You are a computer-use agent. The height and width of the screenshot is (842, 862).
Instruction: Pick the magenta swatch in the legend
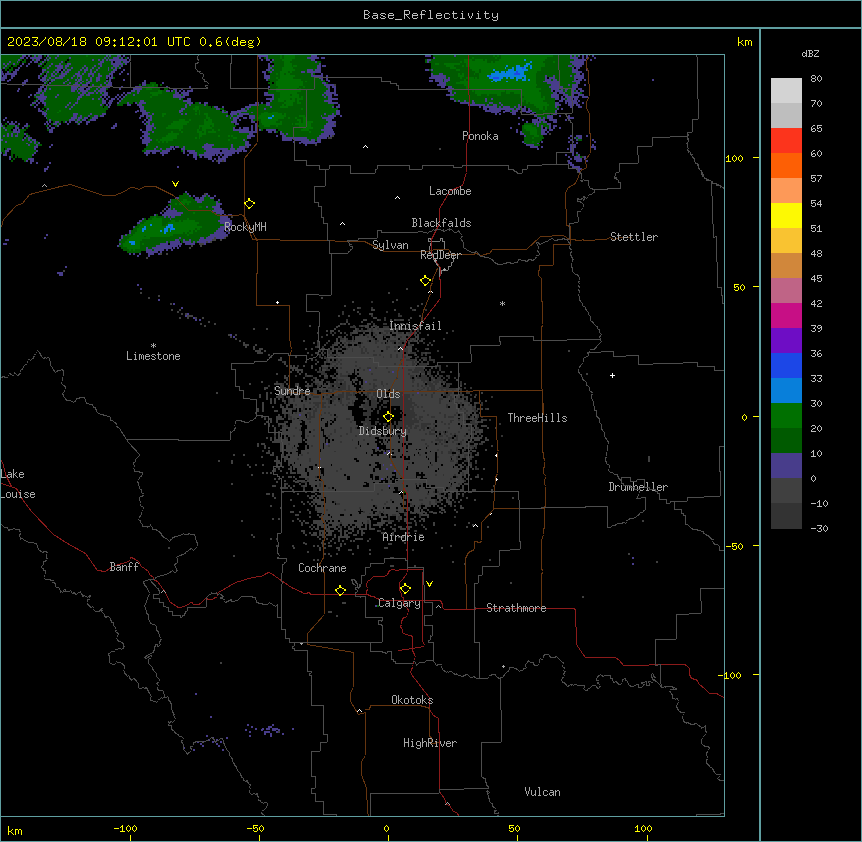pyautogui.click(x=786, y=315)
